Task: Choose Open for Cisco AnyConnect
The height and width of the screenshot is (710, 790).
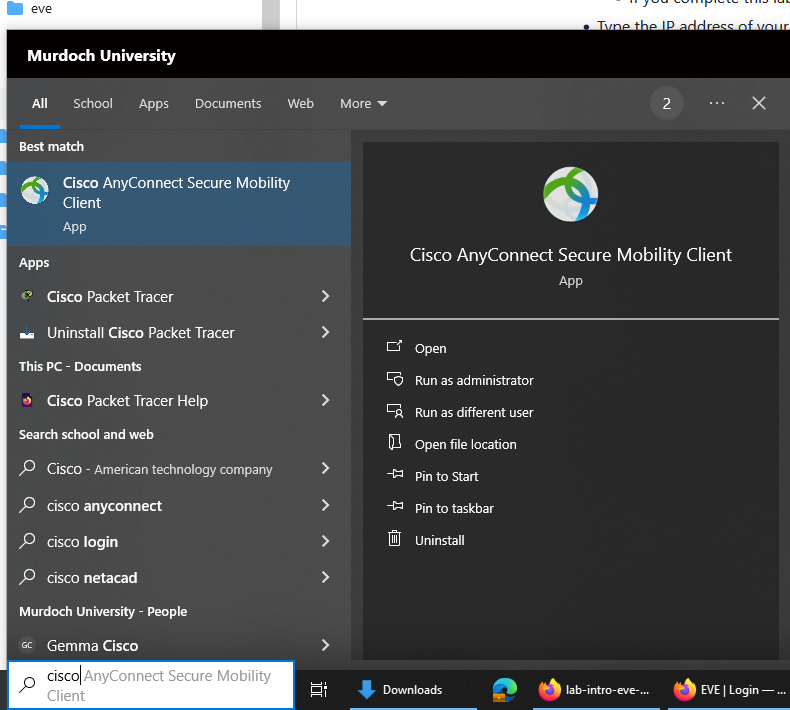Action: (x=430, y=348)
